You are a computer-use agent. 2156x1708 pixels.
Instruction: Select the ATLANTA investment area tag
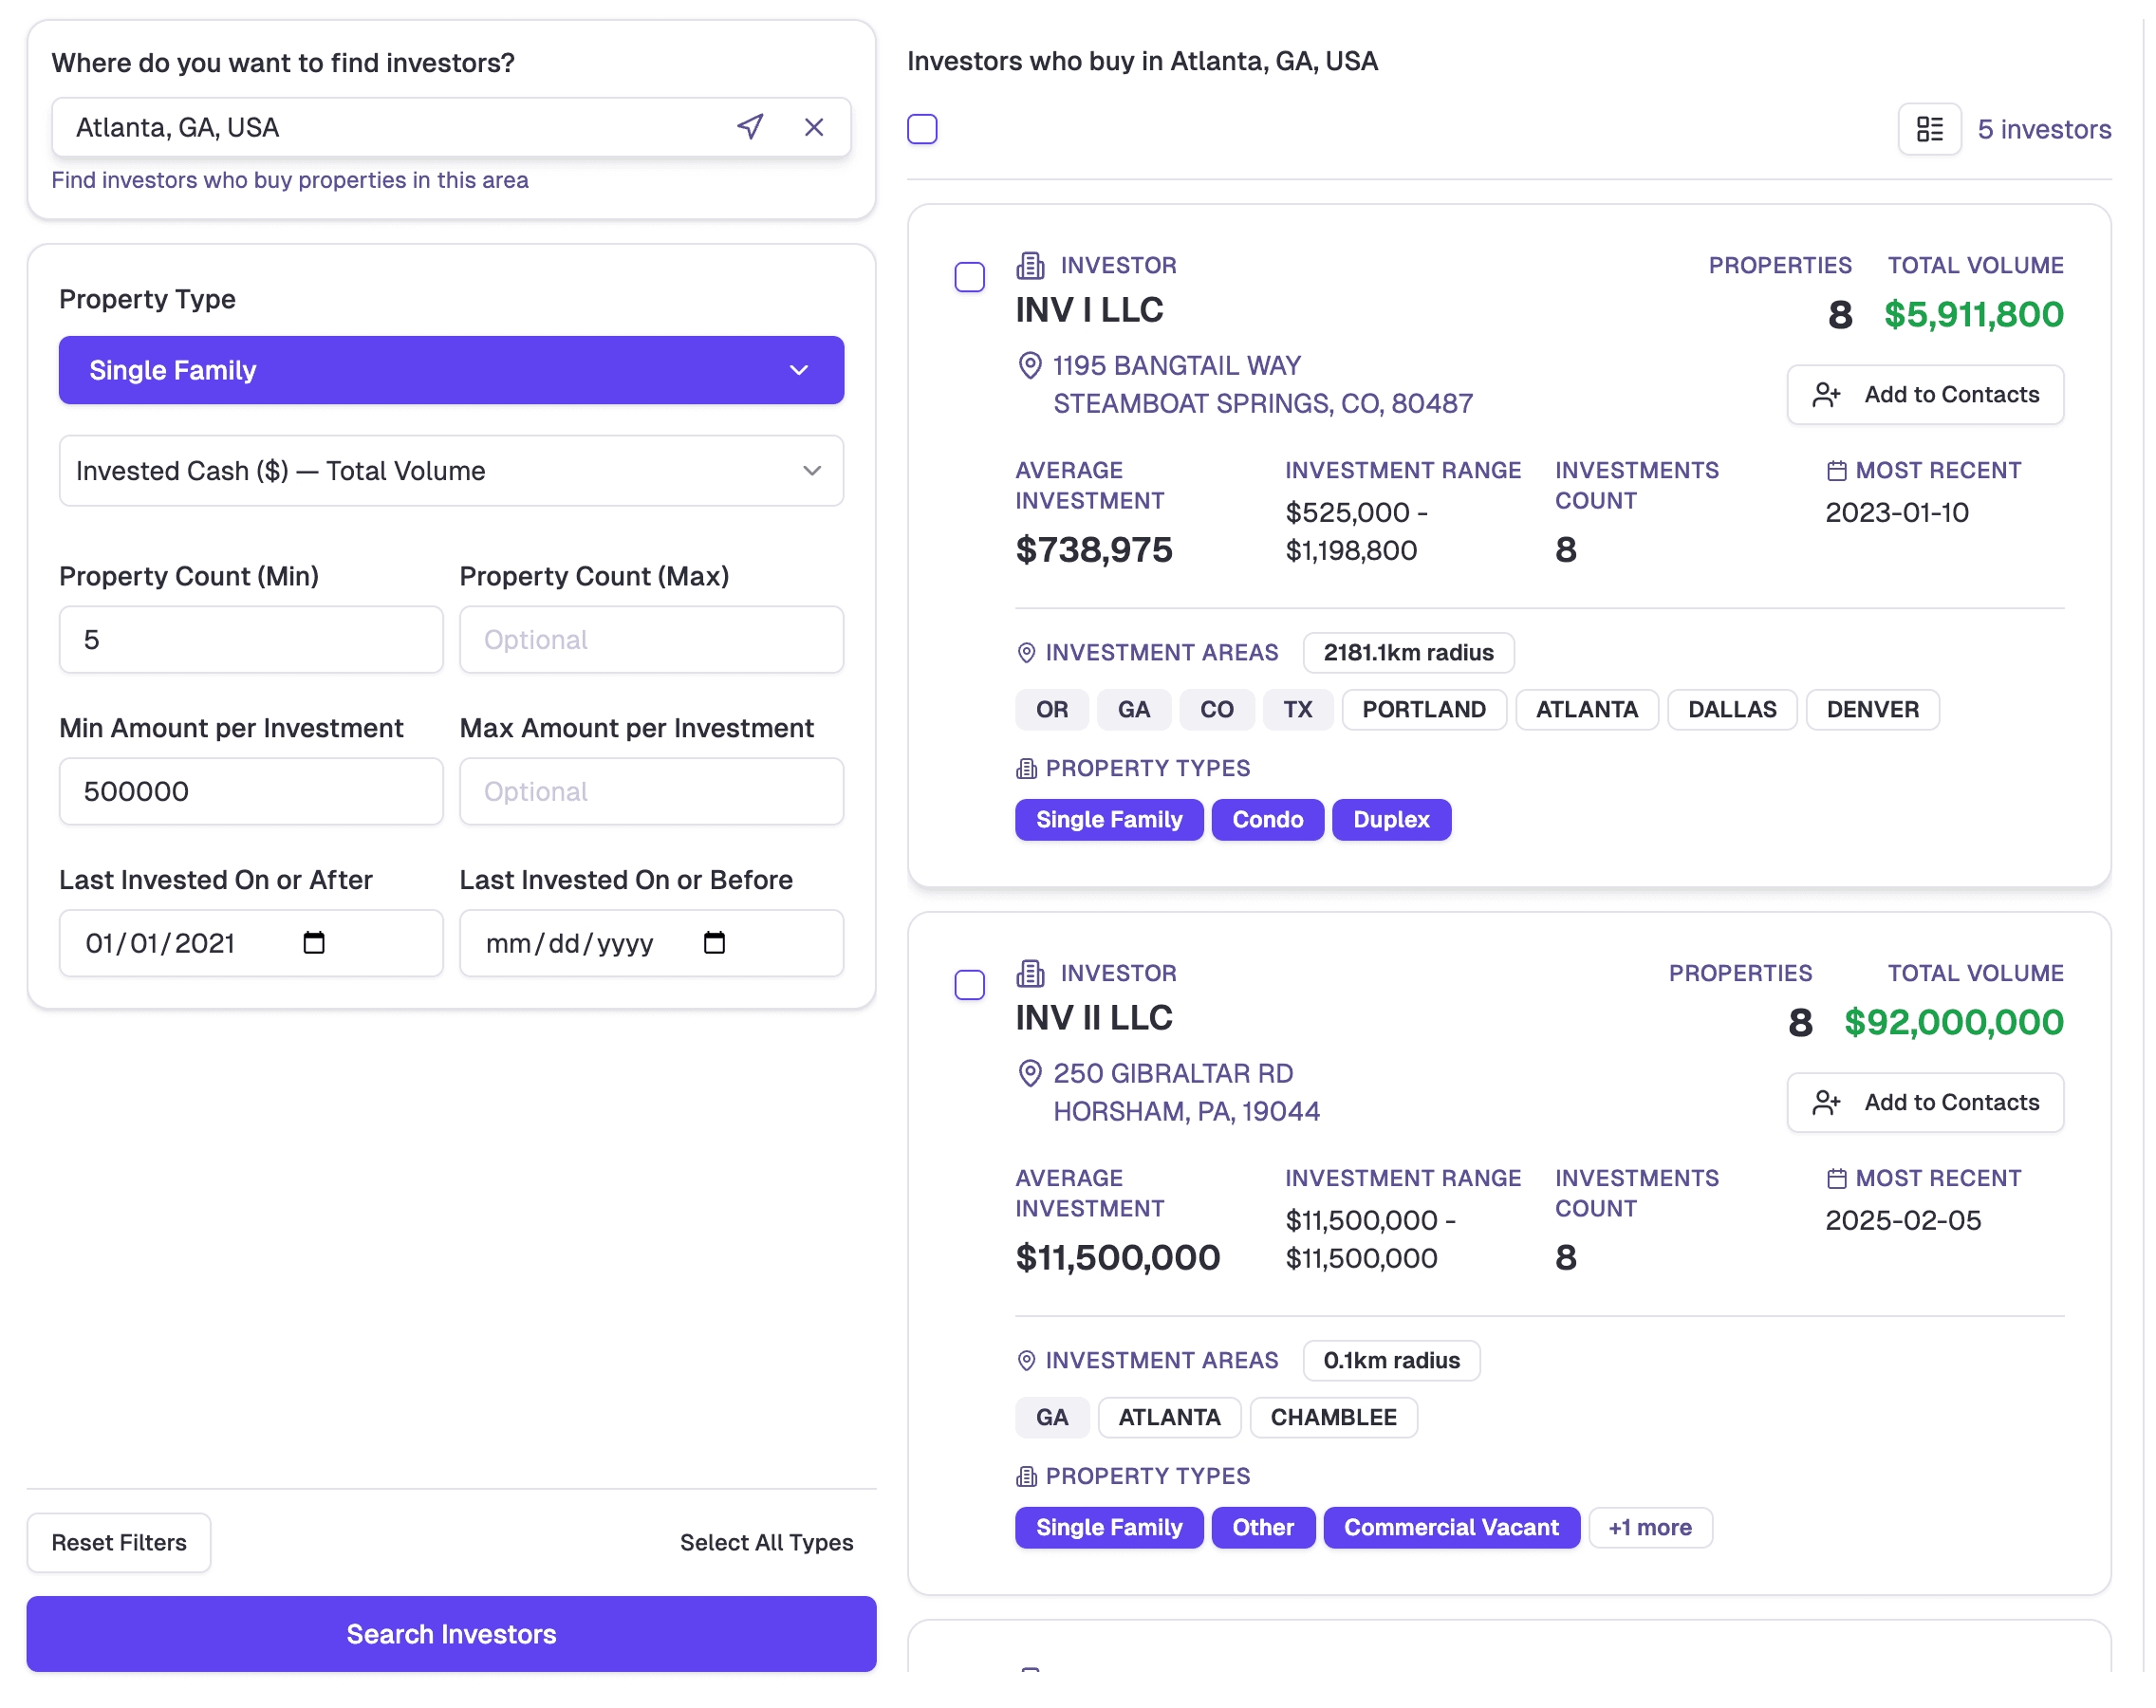[x=1587, y=709]
